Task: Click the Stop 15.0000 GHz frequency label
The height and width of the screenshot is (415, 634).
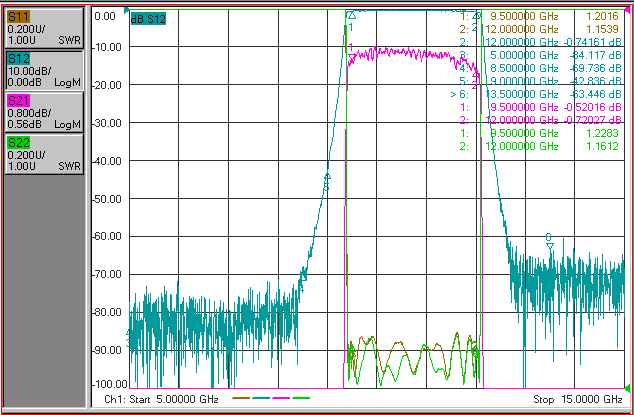Action: [578, 400]
